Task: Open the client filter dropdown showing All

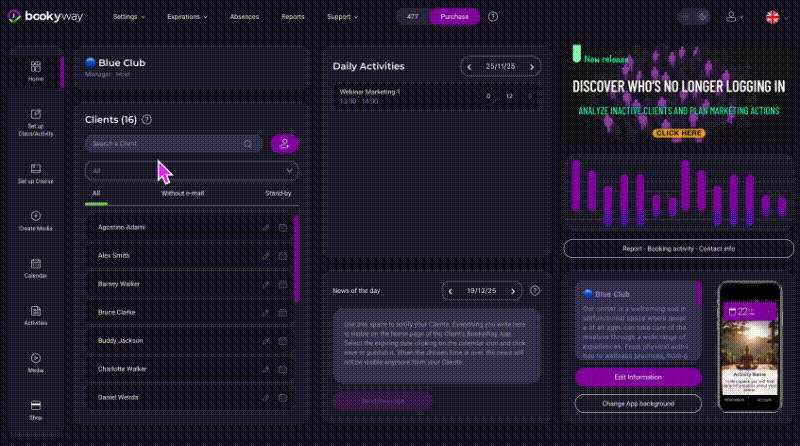Action: (x=192, y=171)
